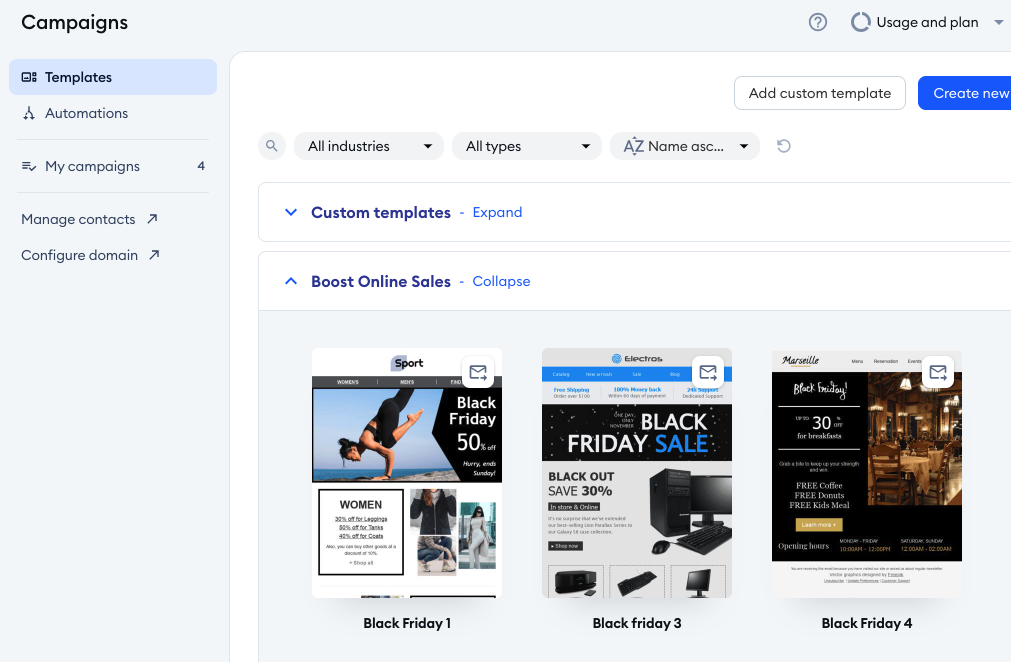
Task: Open the All types dropdown
Action: (x=527, y=146)
